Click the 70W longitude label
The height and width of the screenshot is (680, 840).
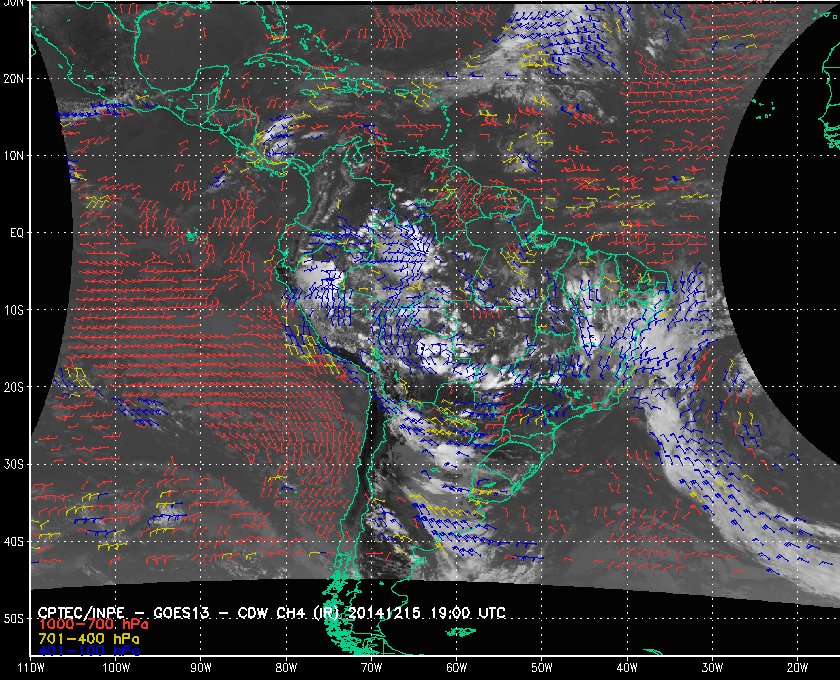coord(371,668)
